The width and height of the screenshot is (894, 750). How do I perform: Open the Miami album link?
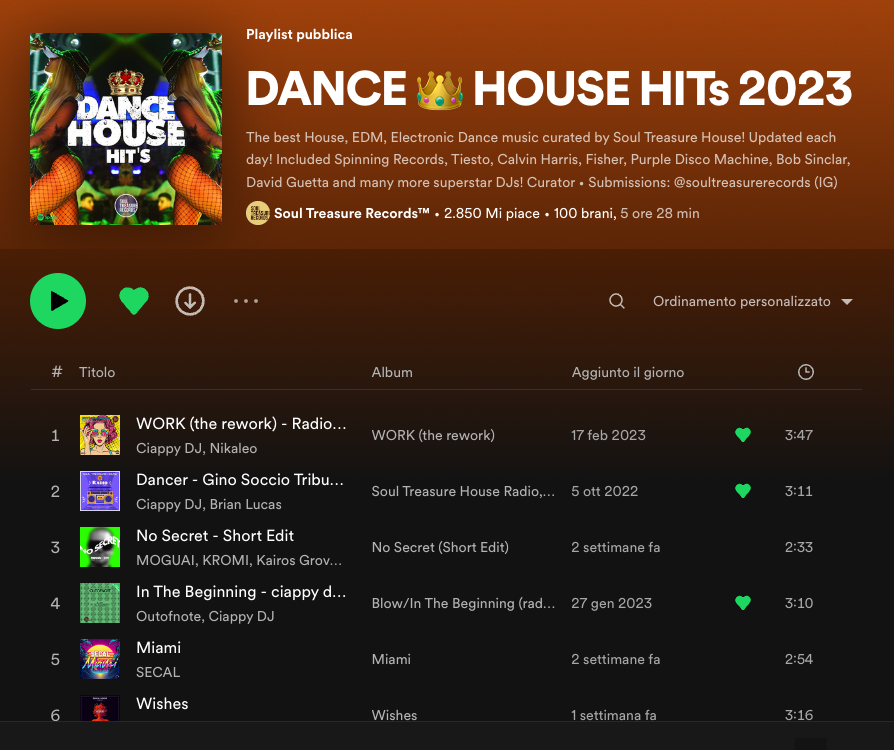(391, 659)
